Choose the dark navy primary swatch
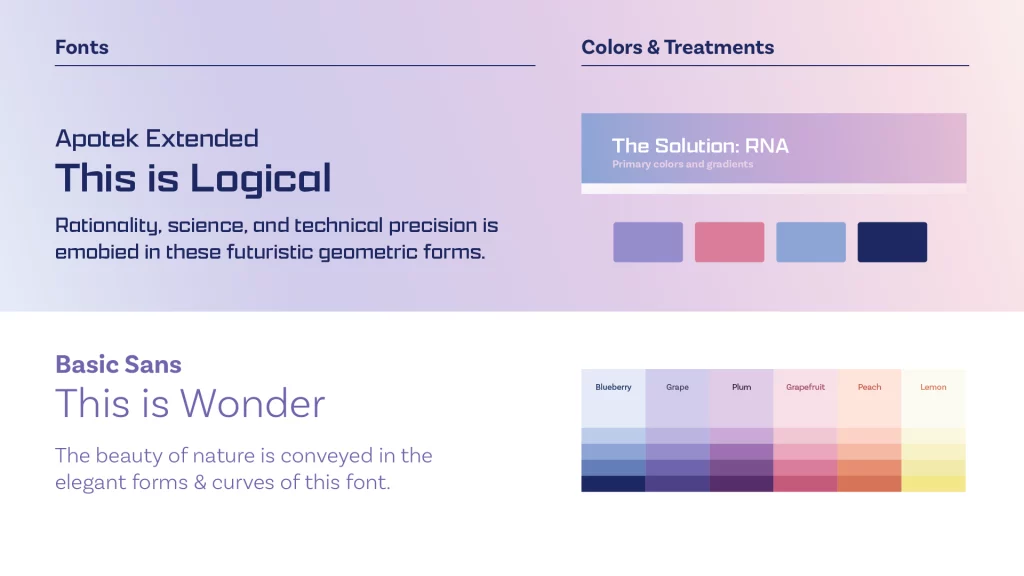1024x576 pixels. 892,242
